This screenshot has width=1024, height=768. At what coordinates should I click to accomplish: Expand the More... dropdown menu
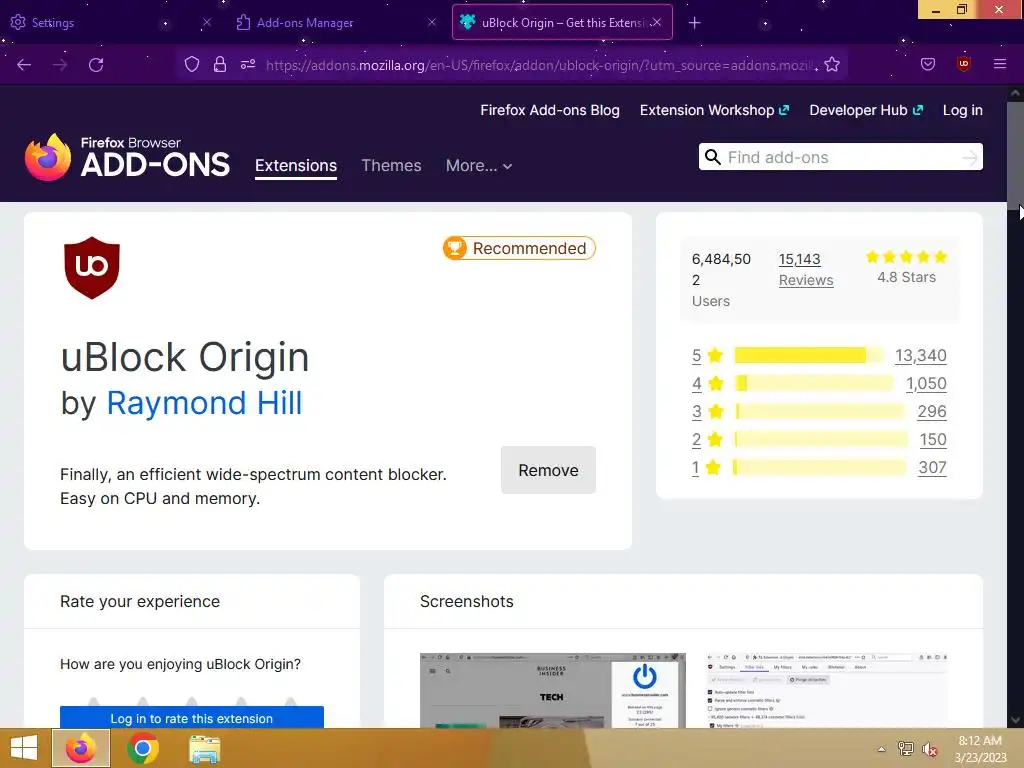479,165
